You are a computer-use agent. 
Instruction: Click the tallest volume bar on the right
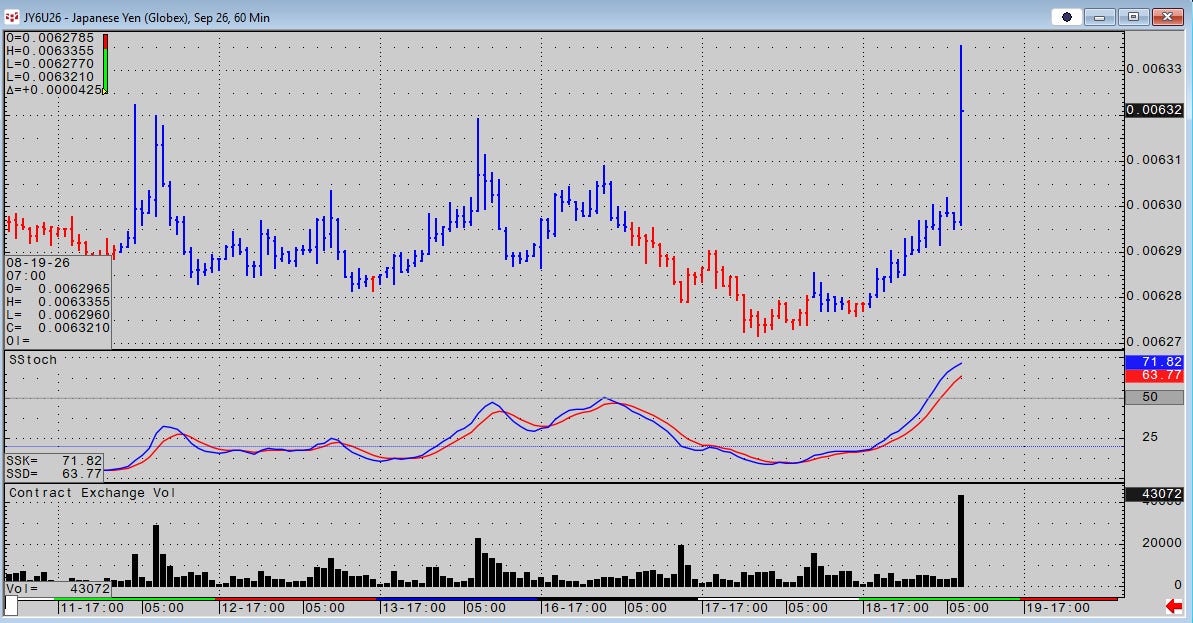click(961, 541)
